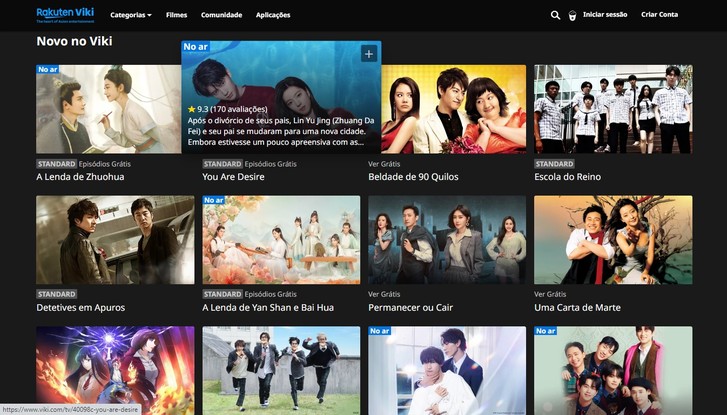Click STANDARD badge above Yan Shan e Bai Hua title

pos(223,294)
